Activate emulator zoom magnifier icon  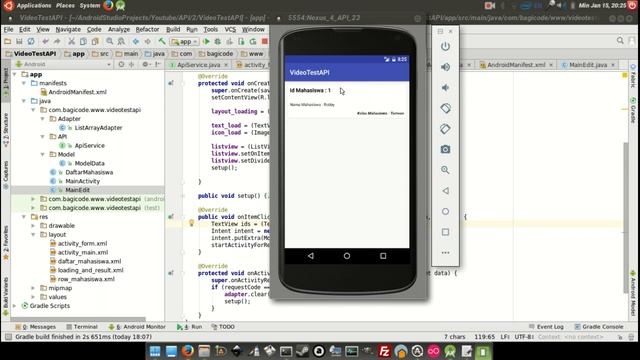click(x=445, y=170)
